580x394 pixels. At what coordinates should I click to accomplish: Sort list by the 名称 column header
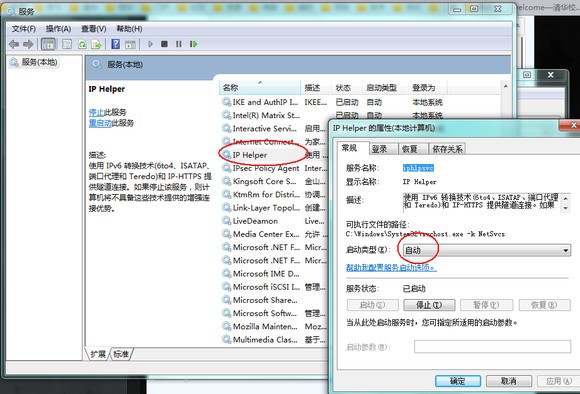(x=260, y=88)
